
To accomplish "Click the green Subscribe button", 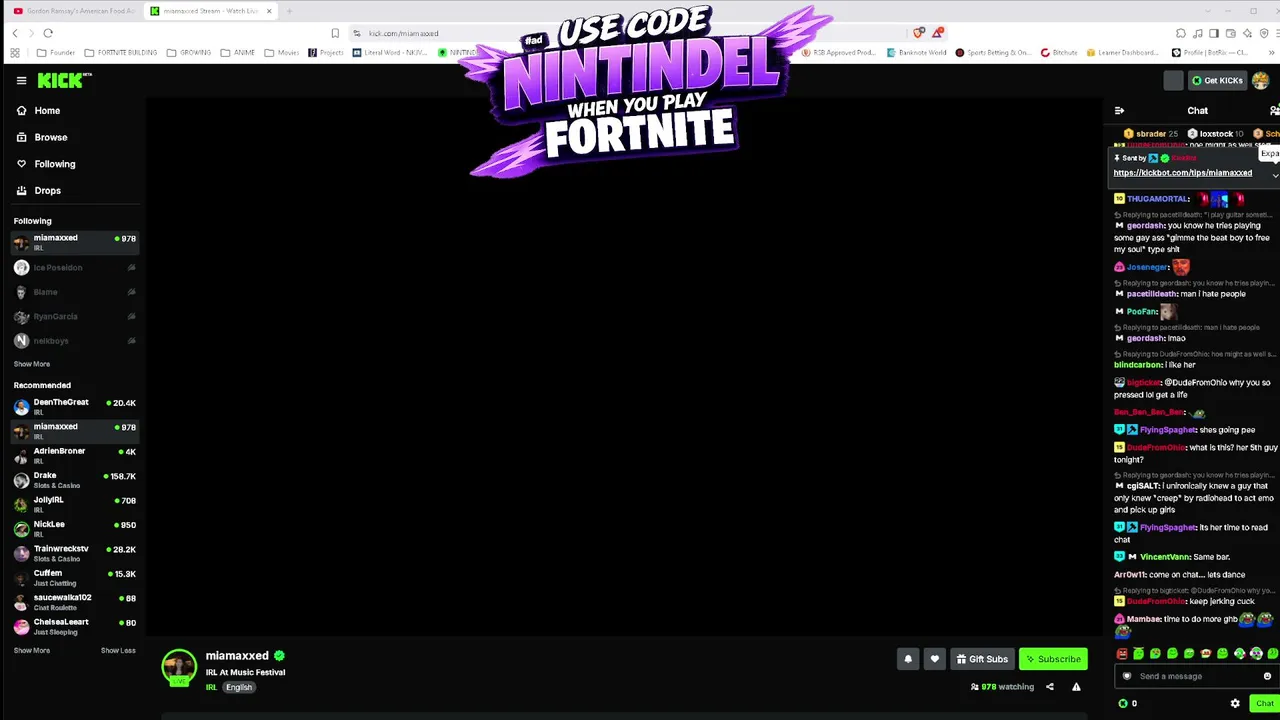I will (x=1053, y=659).
